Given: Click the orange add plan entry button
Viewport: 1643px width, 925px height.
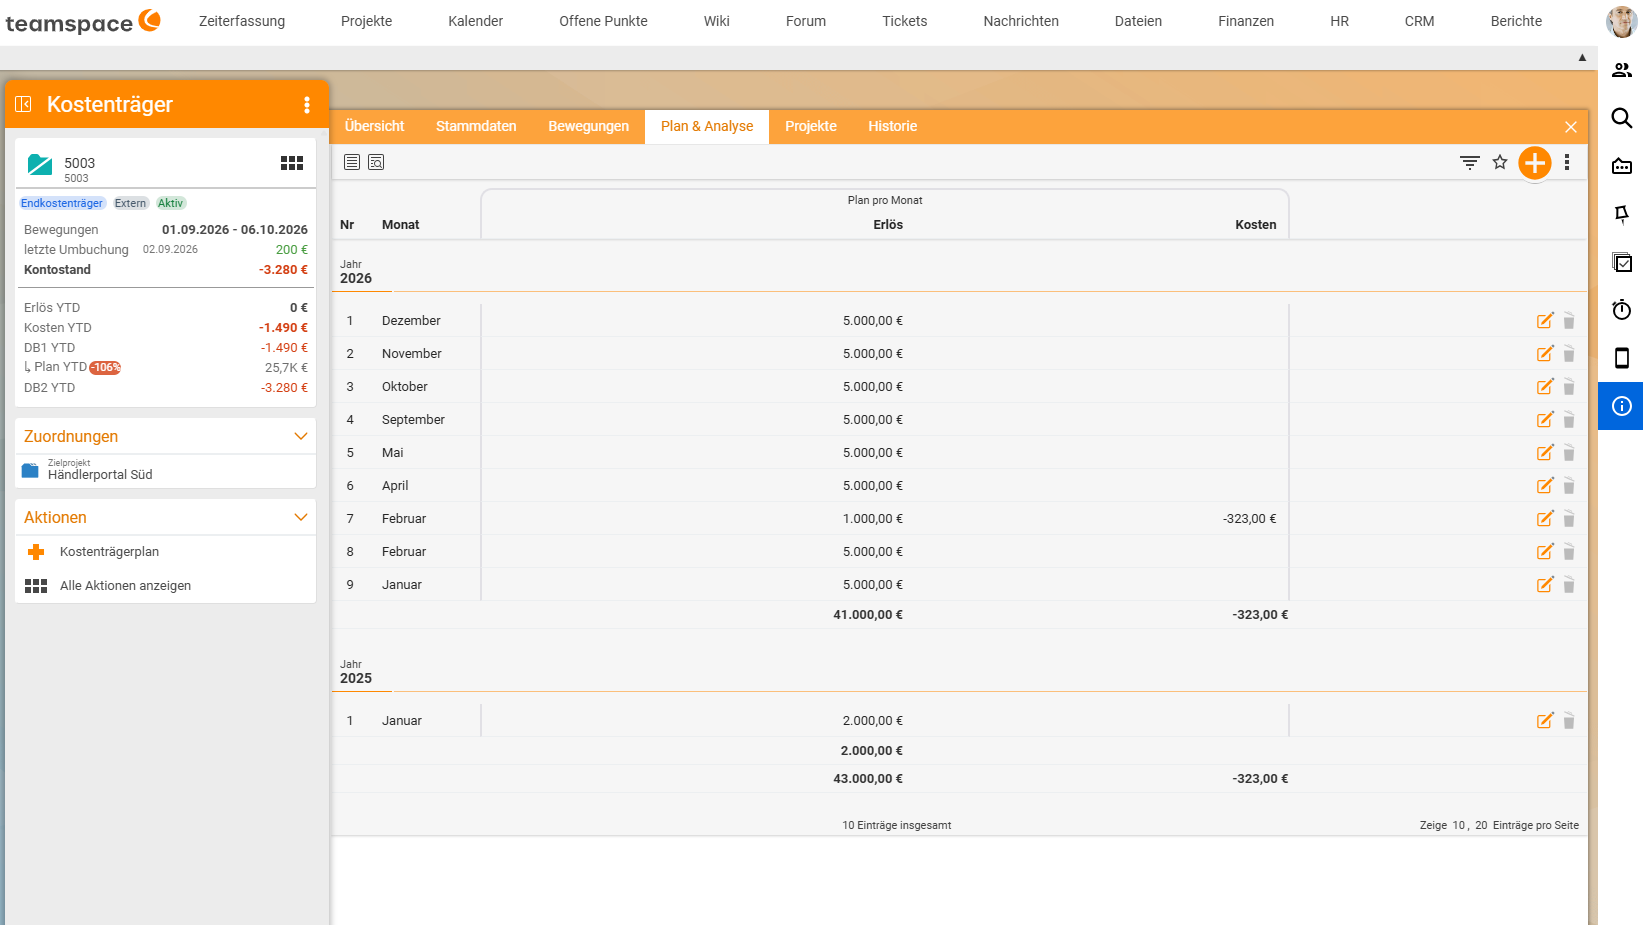Looking at the screenshot, I should (1534, 162).
